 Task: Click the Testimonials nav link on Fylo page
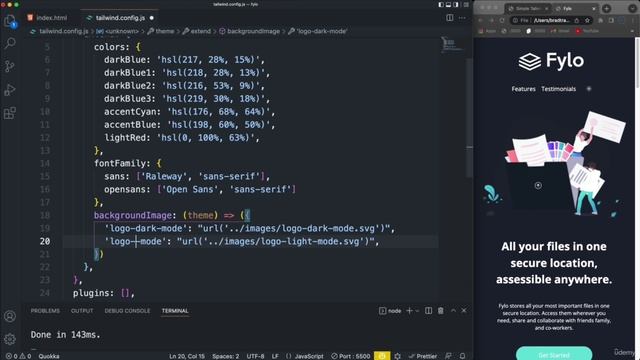[x=558, y=89]
